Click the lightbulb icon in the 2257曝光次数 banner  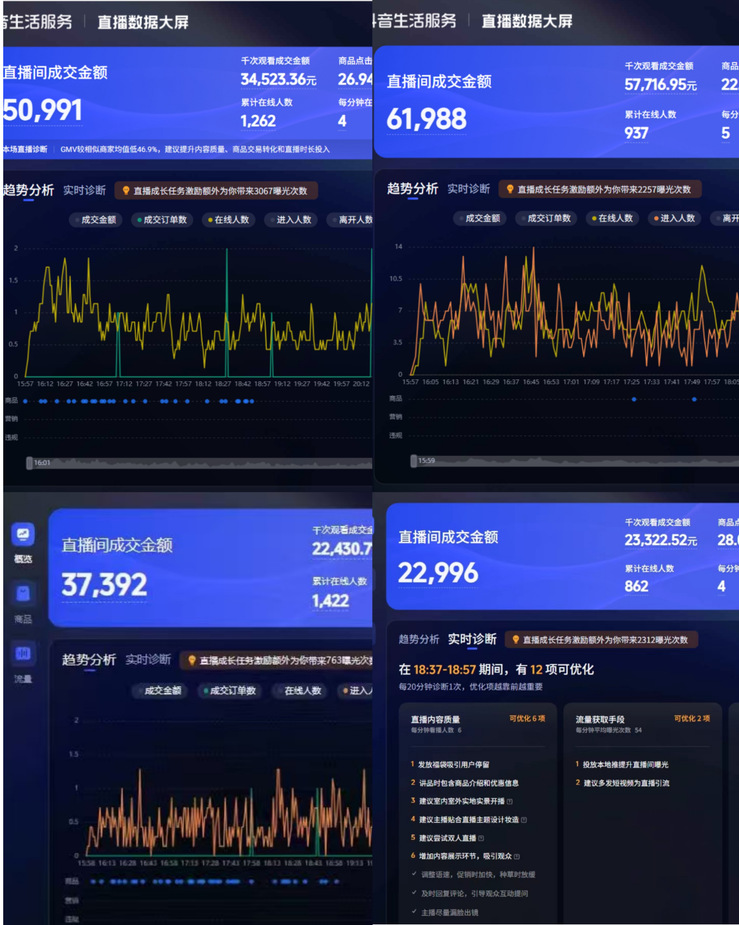pos(510,189)
